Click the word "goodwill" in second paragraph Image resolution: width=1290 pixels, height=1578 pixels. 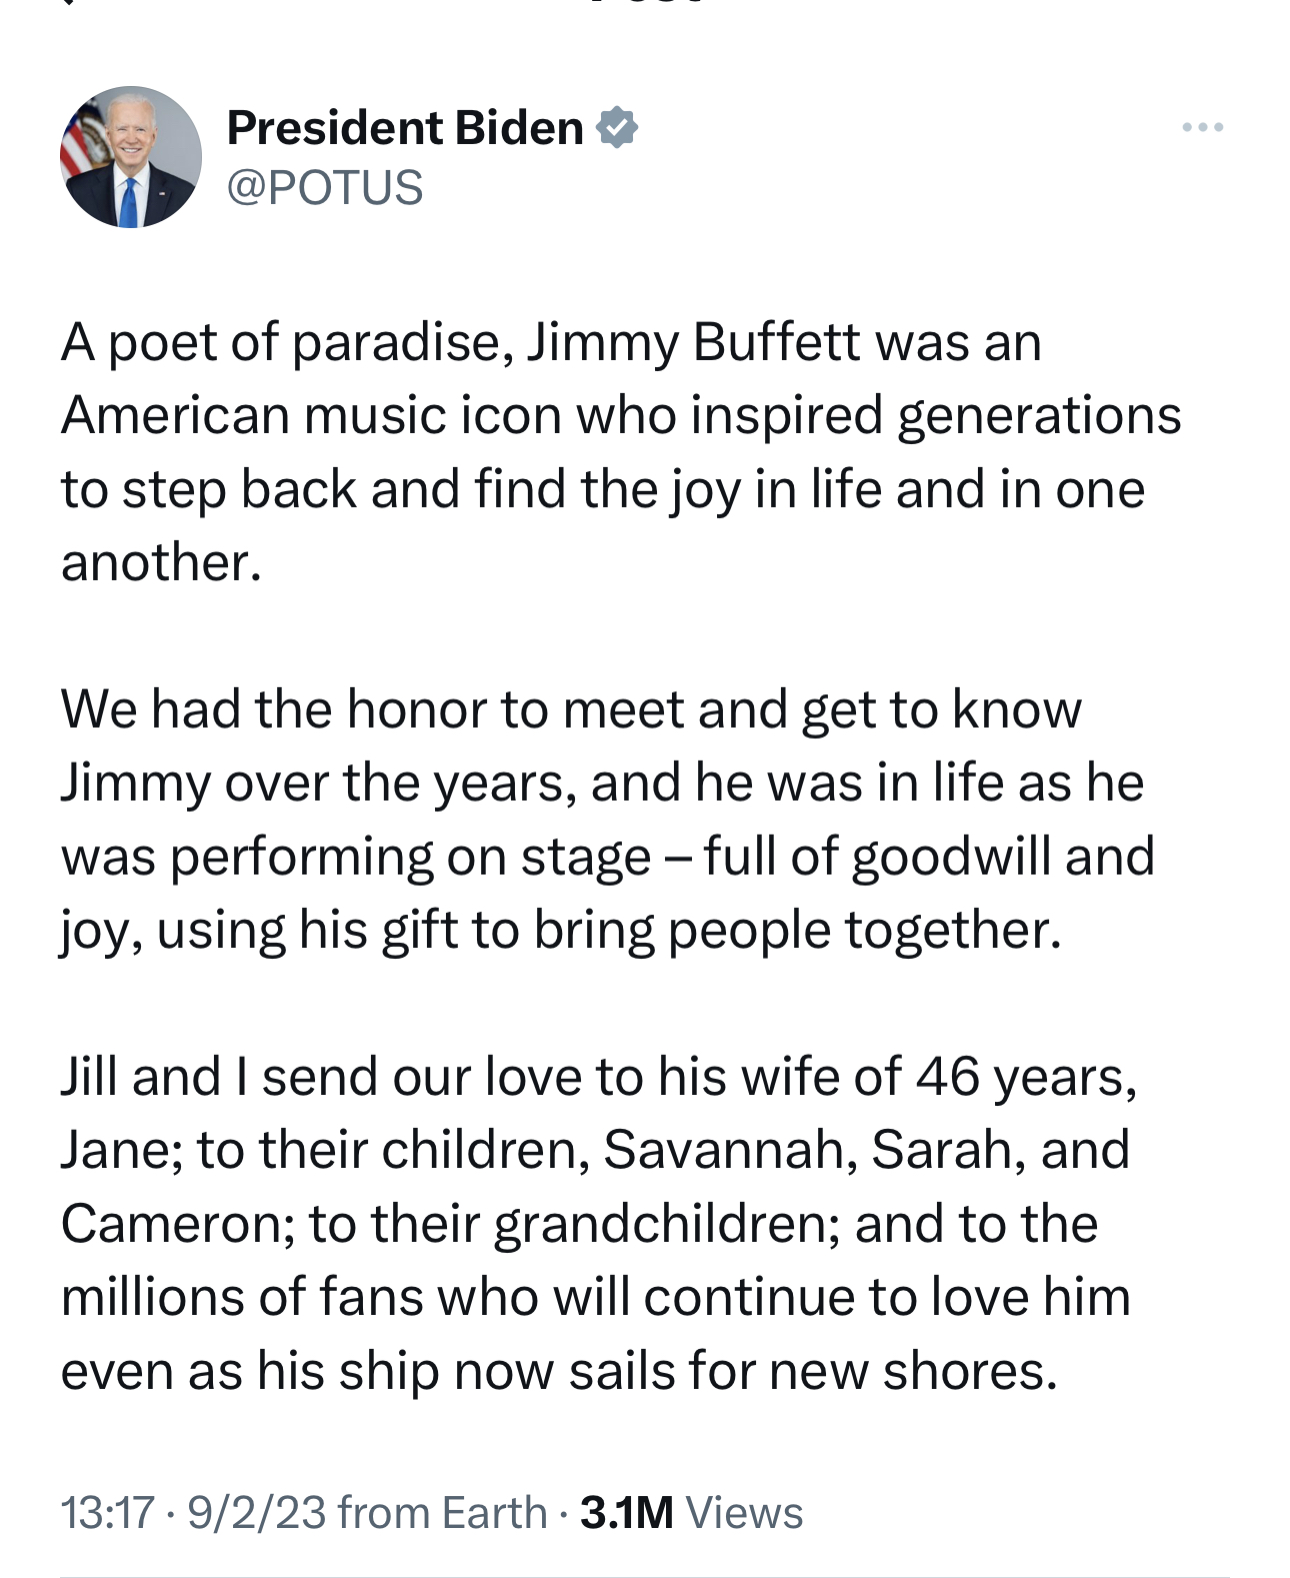949,857
